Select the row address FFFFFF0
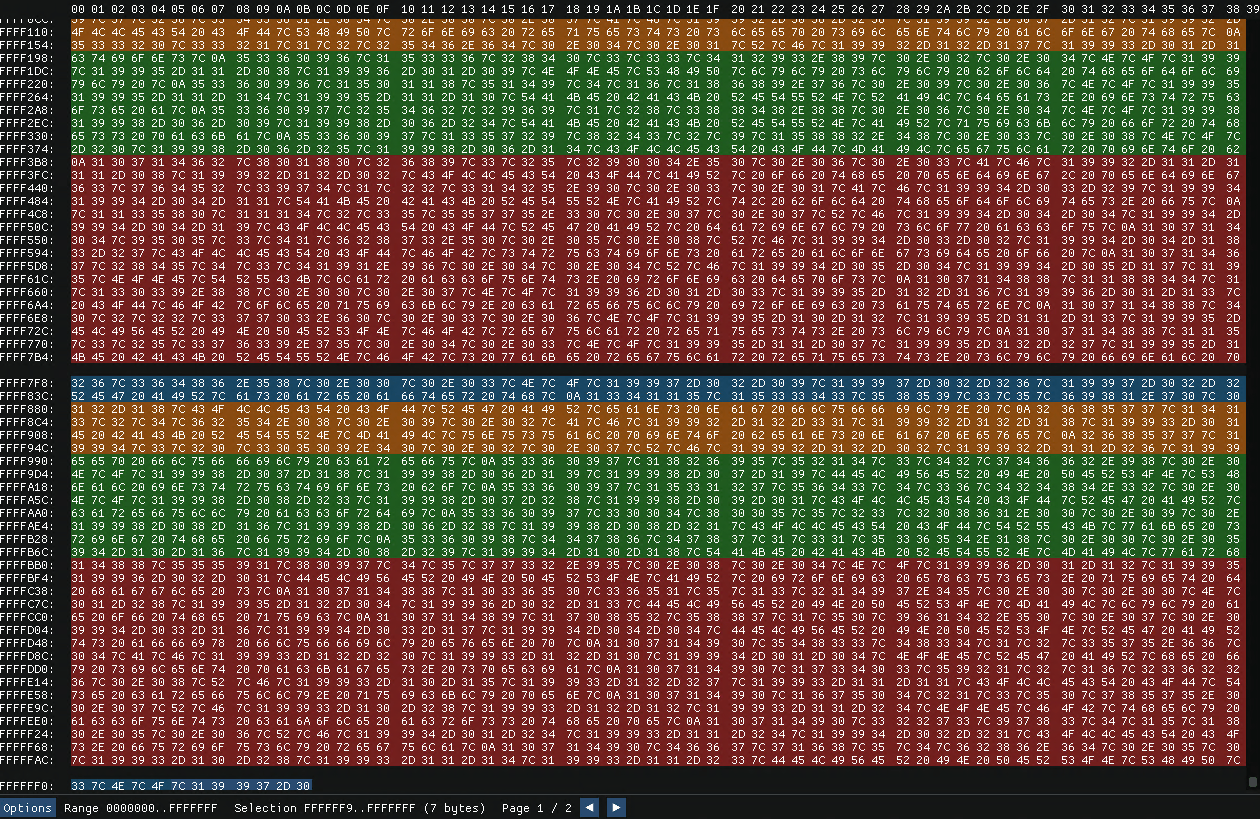1260x819 pixels. (x=31, y=786)
